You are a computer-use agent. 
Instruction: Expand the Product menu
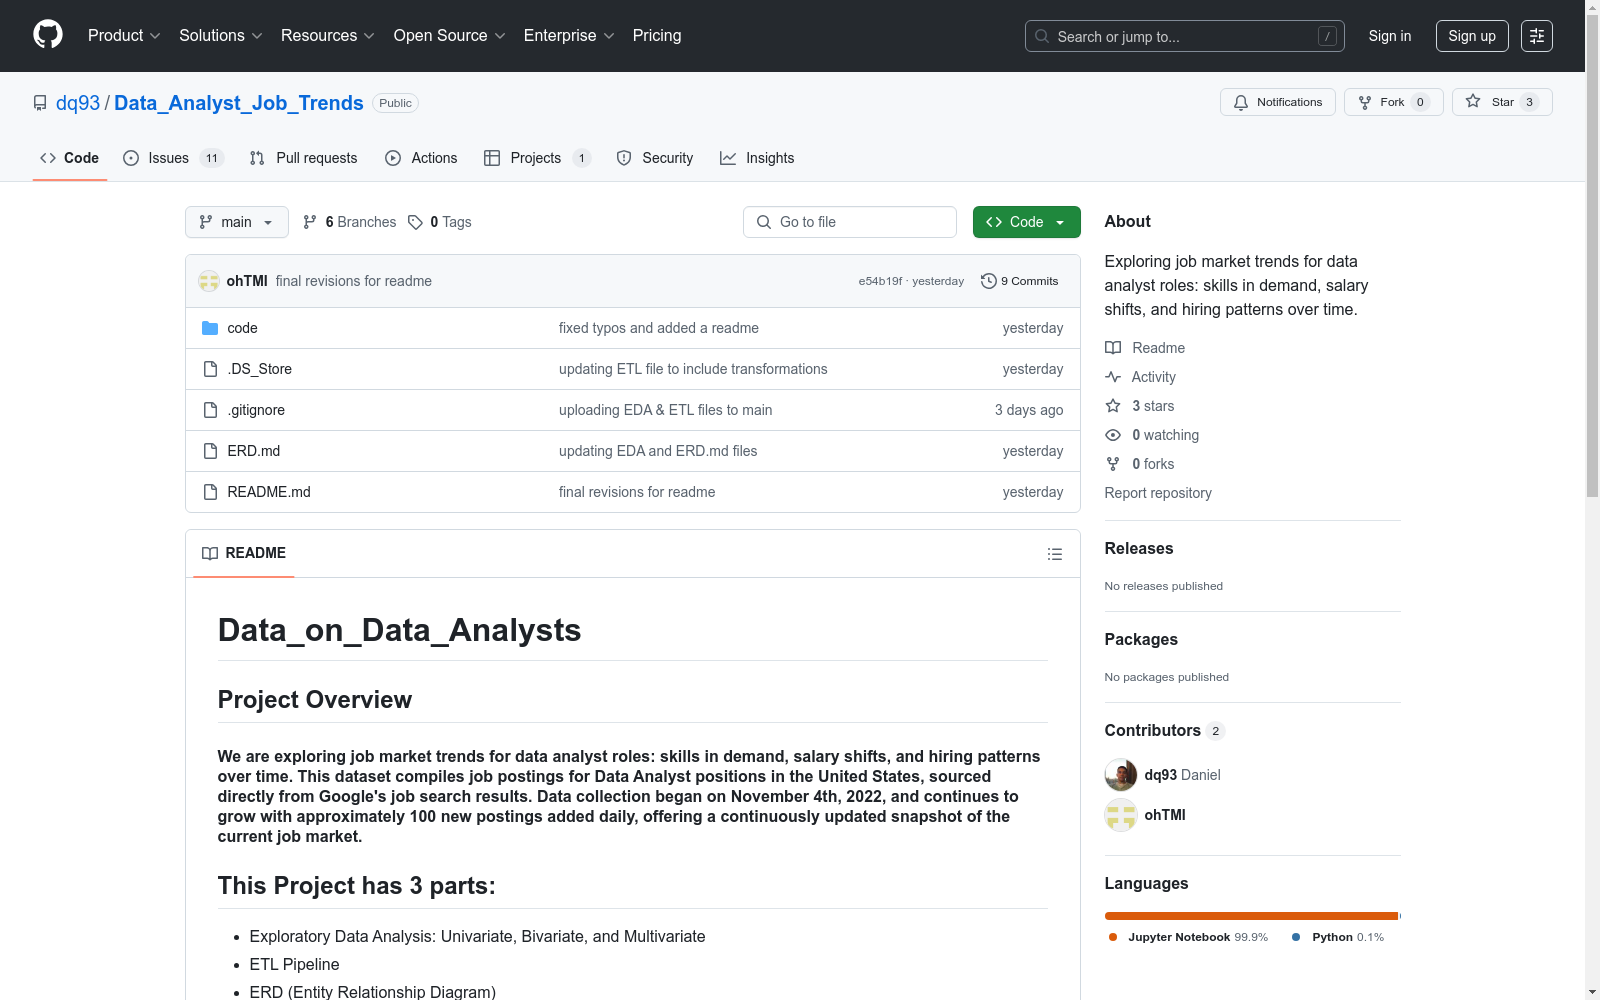[x=124, y=36]
